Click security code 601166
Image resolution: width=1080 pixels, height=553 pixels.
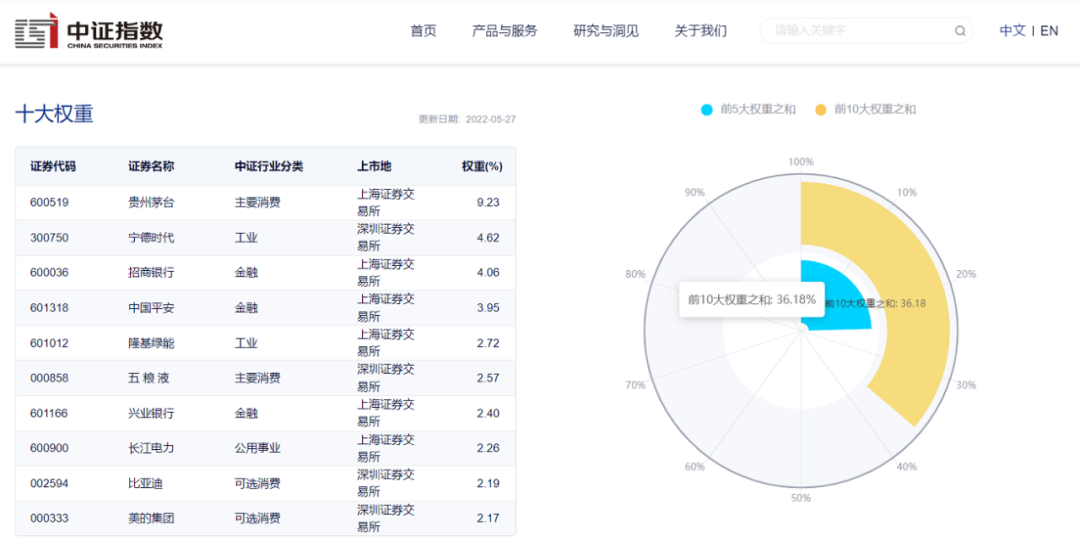[x=50, y=413]
